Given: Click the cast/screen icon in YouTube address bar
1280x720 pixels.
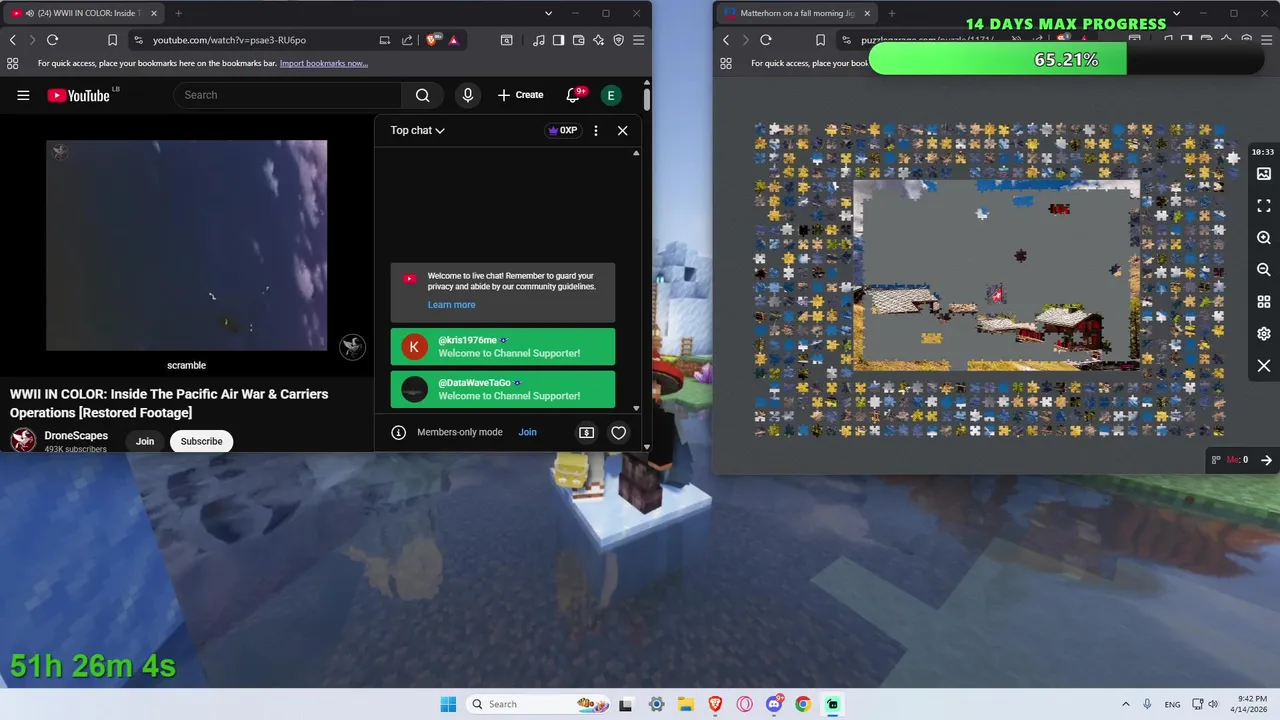Looking at the screenshot, I should (385, 40).
